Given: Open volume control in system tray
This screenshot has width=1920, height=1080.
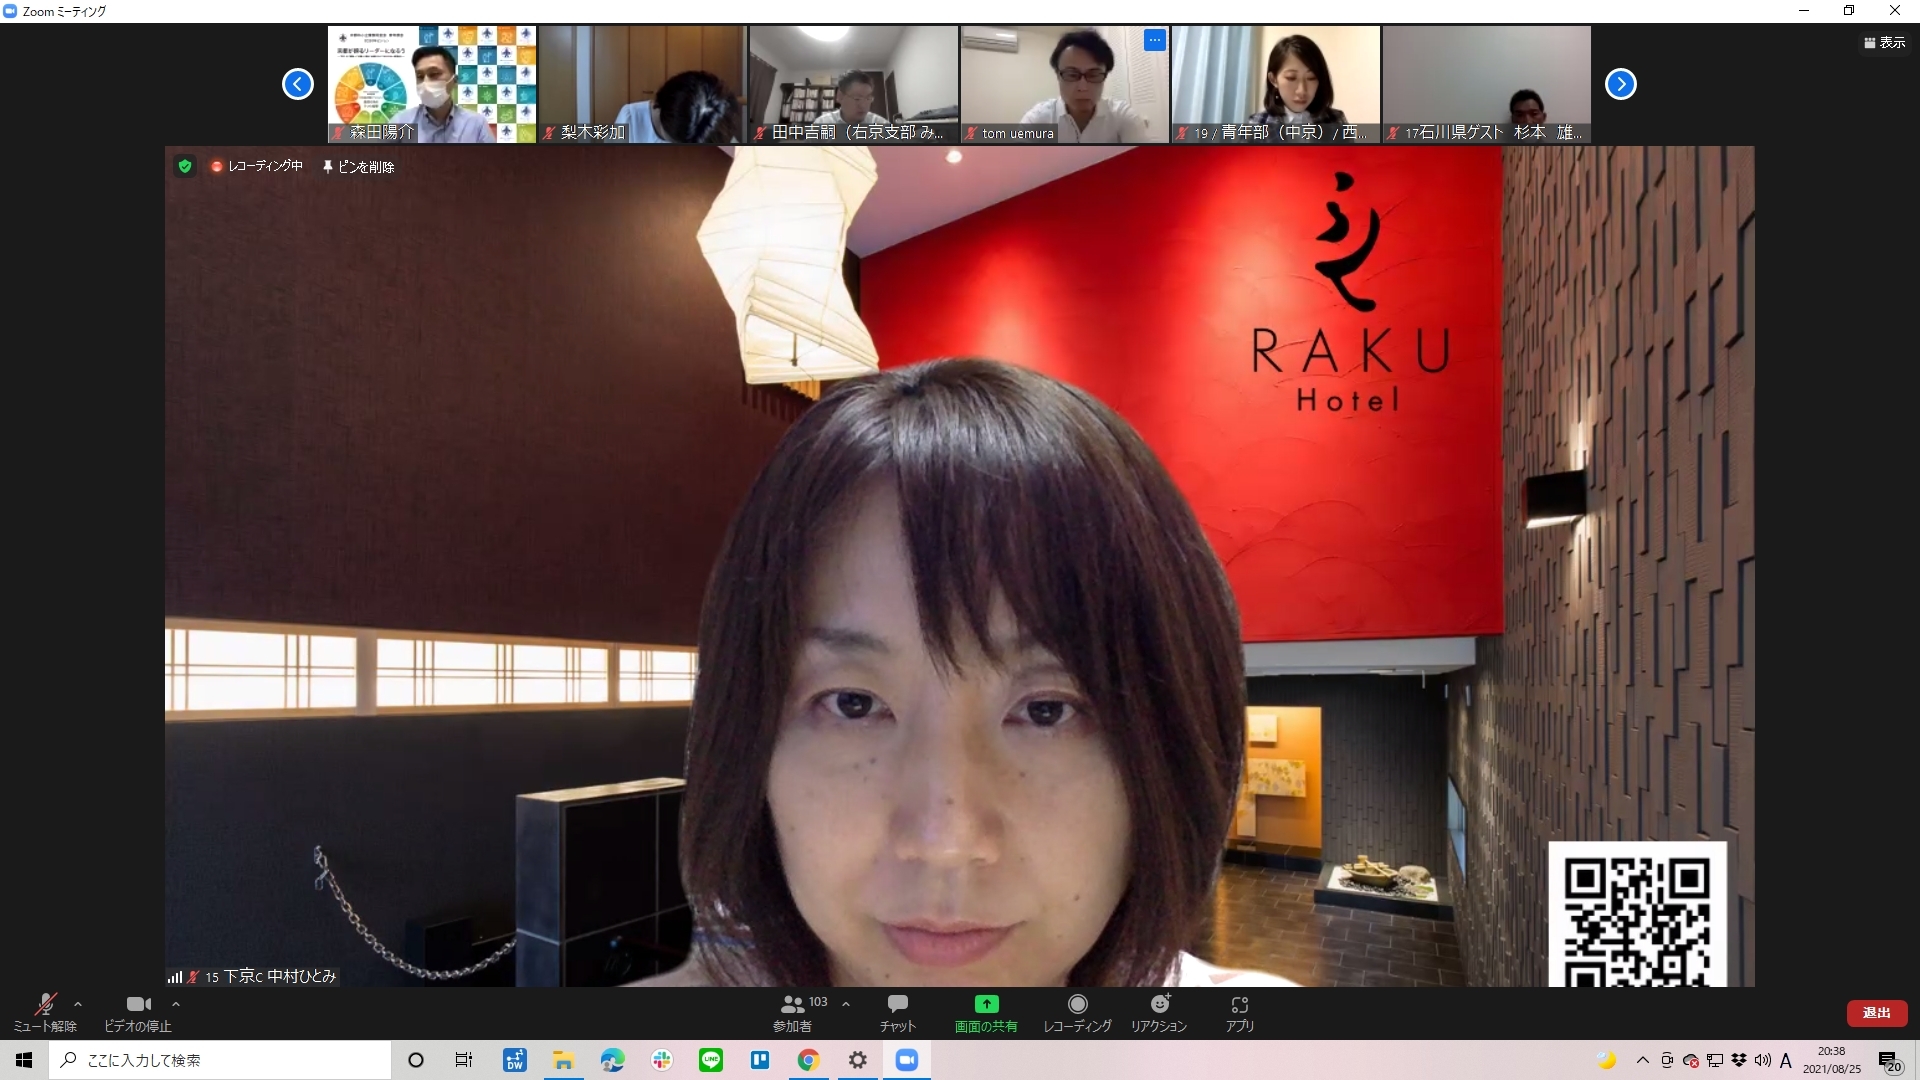Looking at the screenshot, I should 1763,1060.
